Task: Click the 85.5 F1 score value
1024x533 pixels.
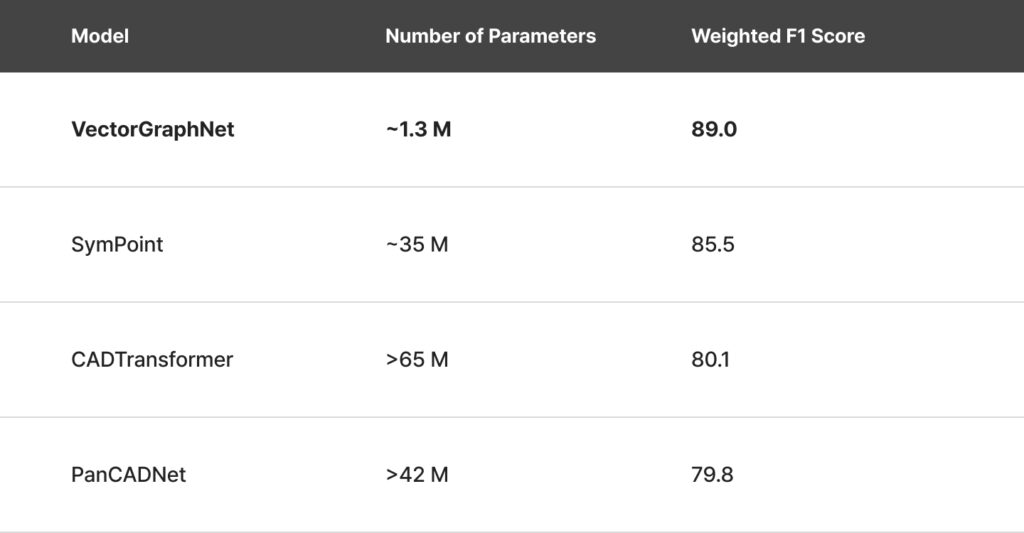Action: pos(713,244)
